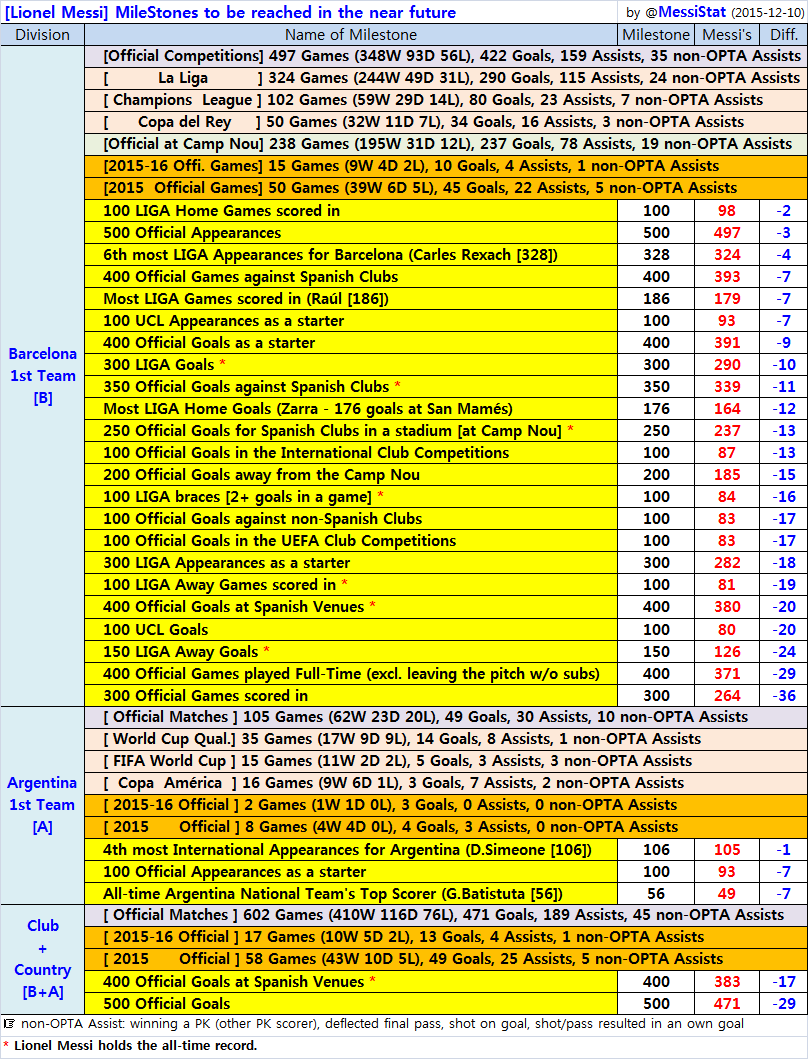Image resolution: width=808 pixels, height=1059 pixels.
Task: Click the red 471 Official Goals value
Action: [x=727, y=1004]
